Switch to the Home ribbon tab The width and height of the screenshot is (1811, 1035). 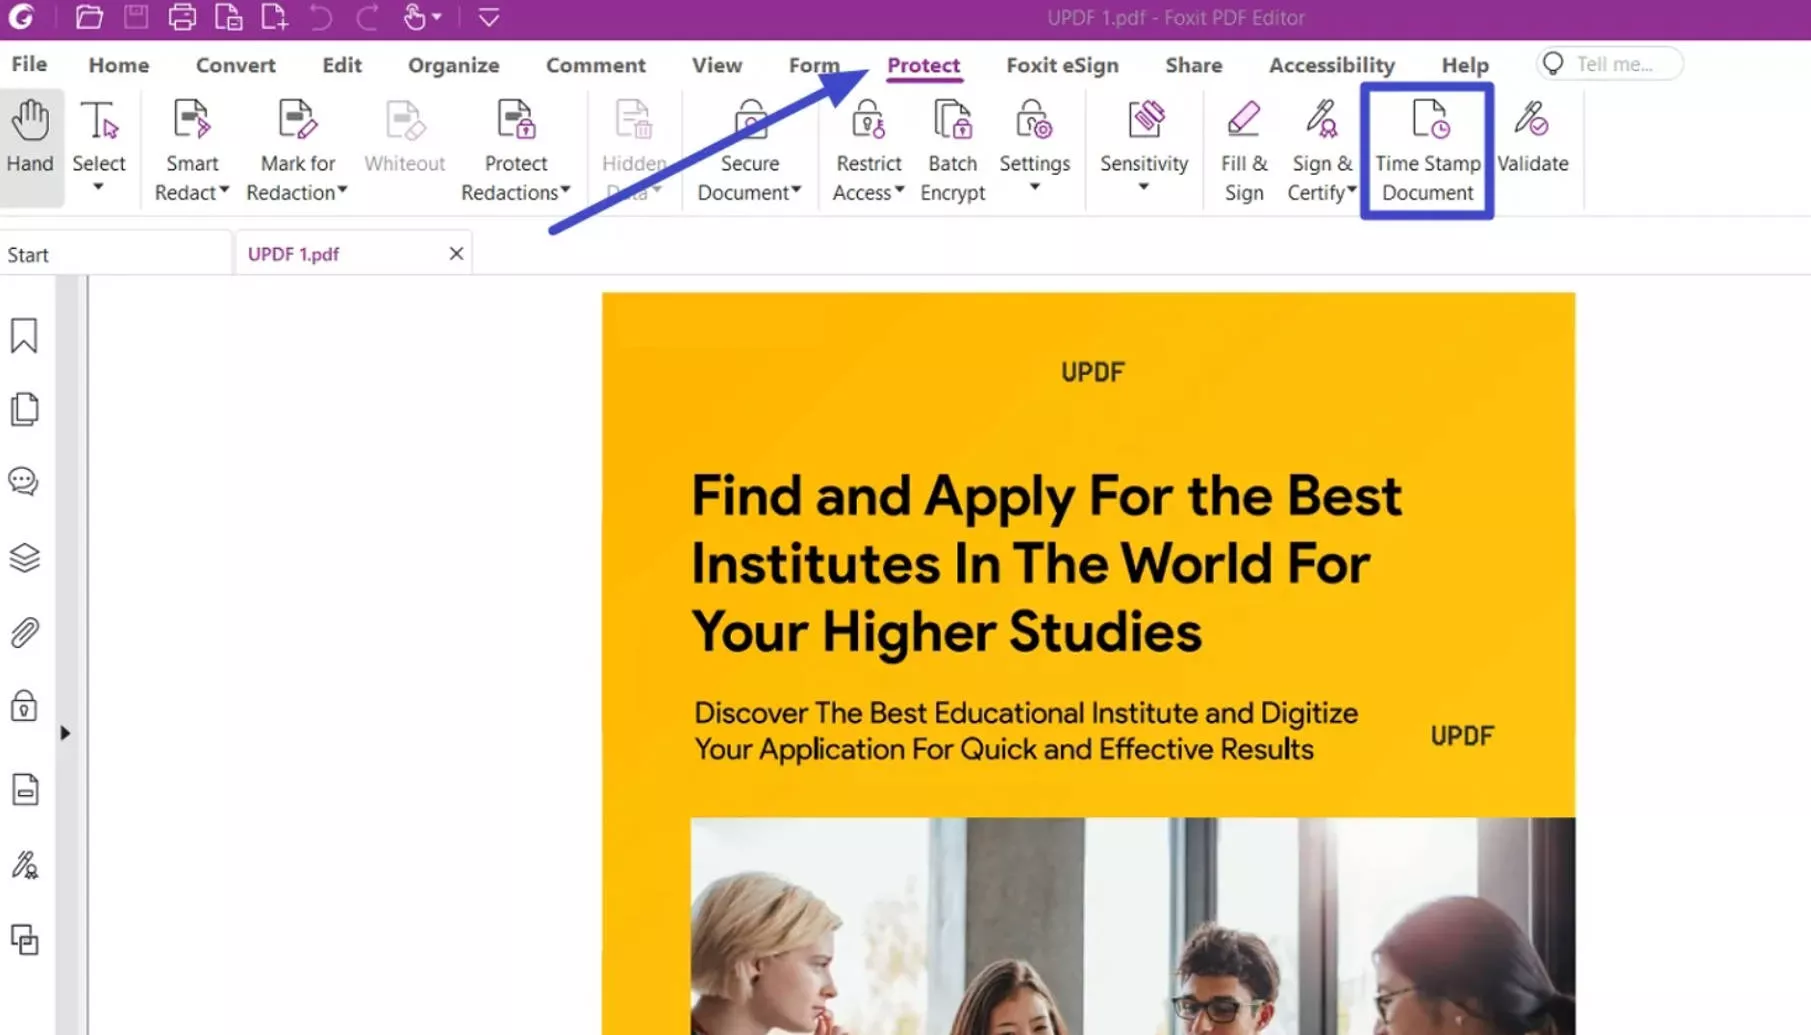[x=119, y=65]
